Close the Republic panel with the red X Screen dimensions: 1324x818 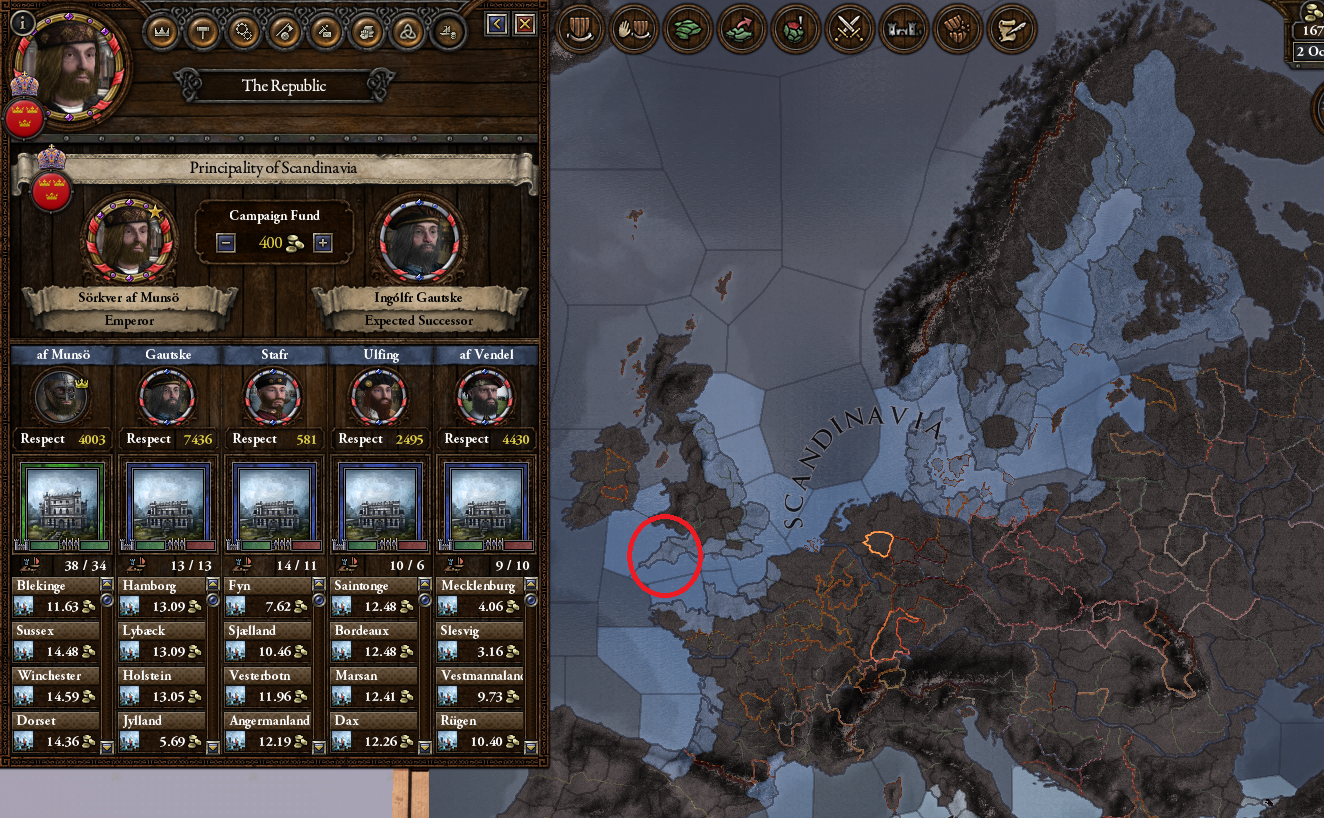click(x=524, y=24)
